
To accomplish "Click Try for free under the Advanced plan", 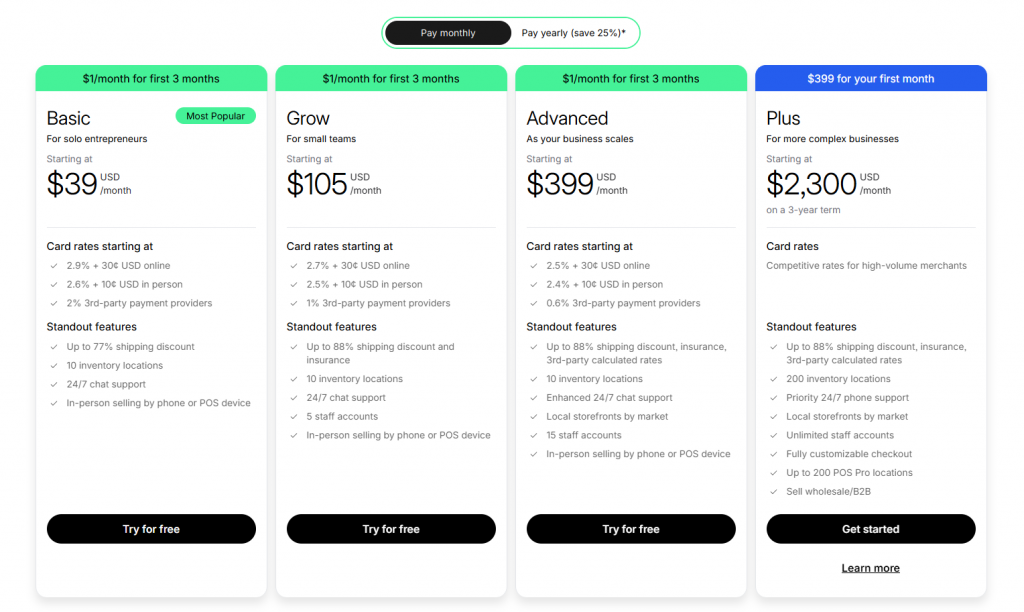I will click(x=630, y=529).
